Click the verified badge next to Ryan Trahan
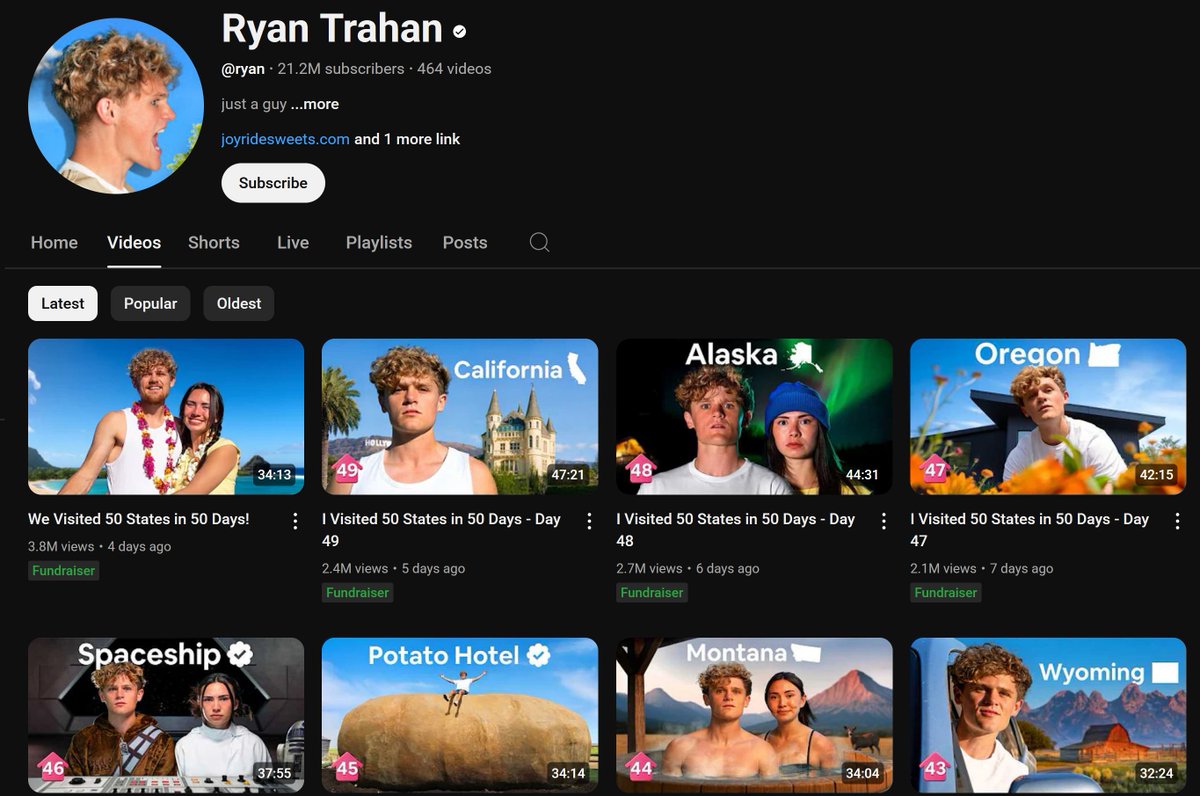The image size is (1200, 796). click(459, 31)
